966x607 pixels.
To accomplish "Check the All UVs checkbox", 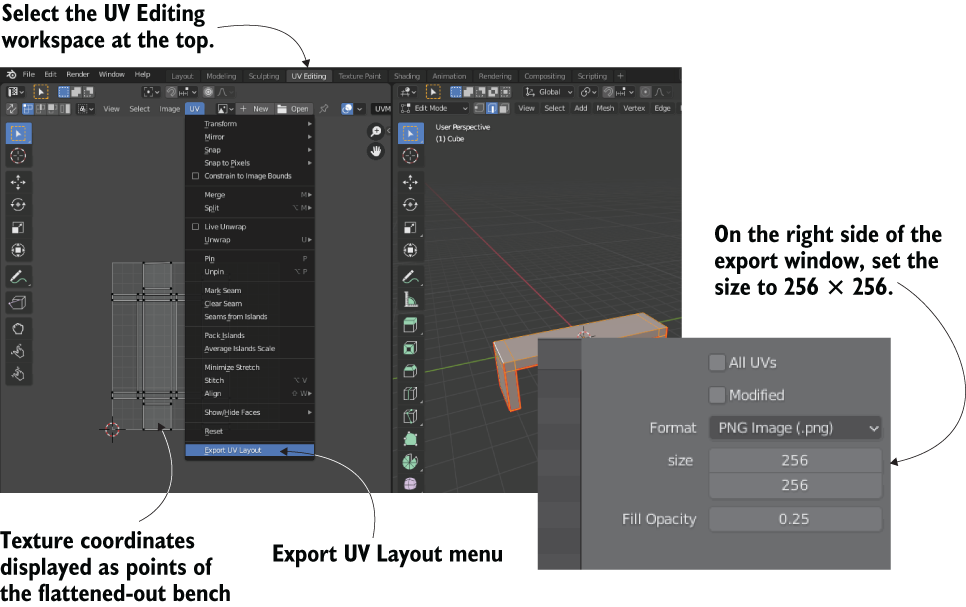I will click(x=718, y=362).
